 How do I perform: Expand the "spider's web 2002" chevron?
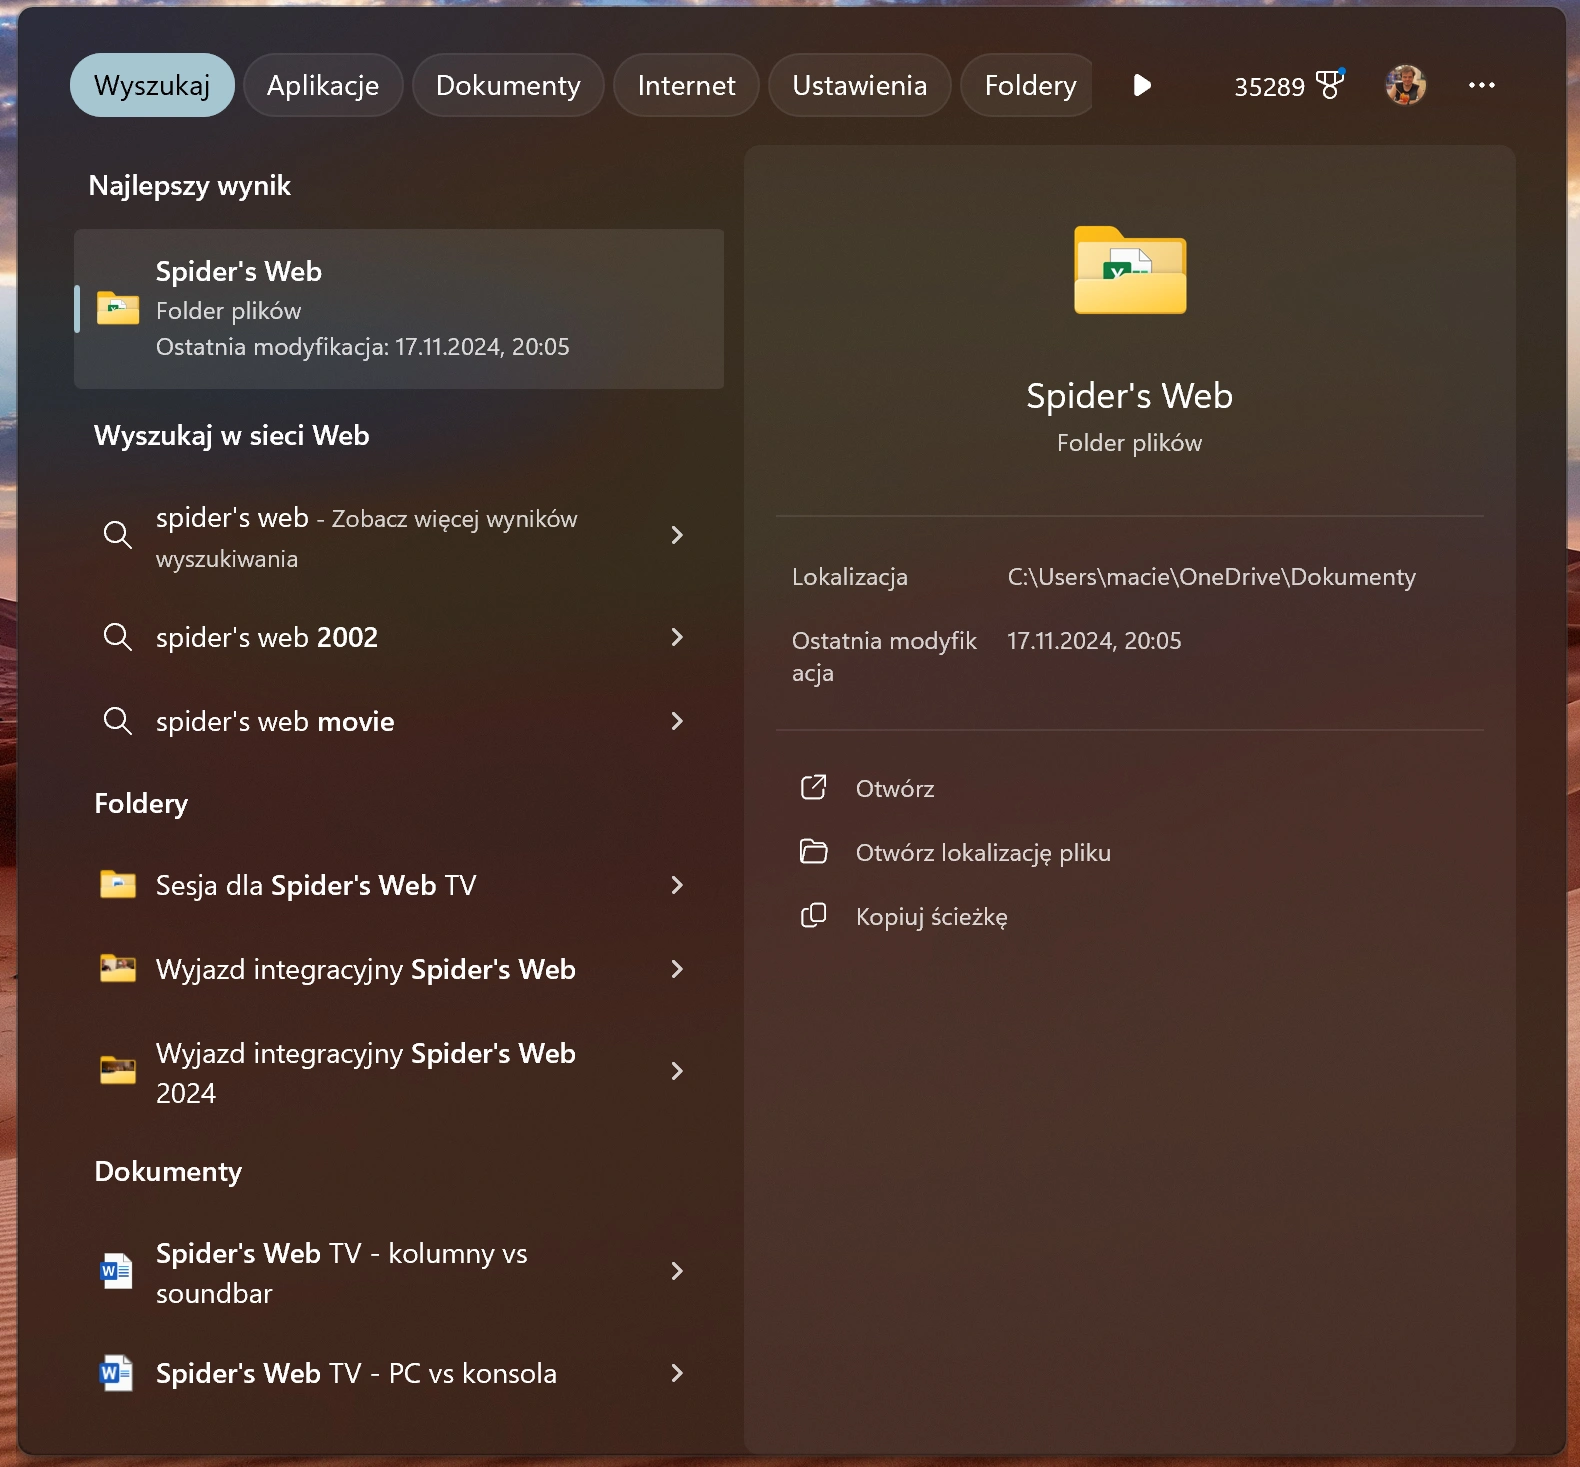point(677,637)
